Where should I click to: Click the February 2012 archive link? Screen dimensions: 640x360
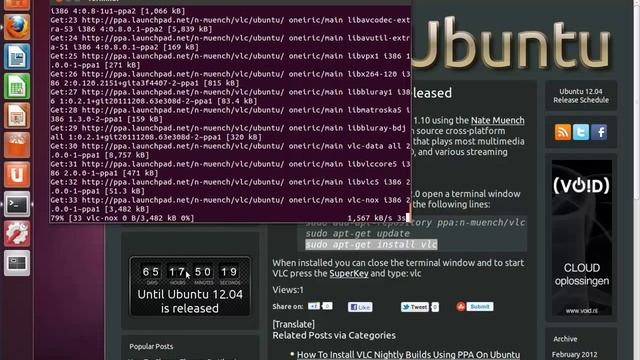point(574,355)
